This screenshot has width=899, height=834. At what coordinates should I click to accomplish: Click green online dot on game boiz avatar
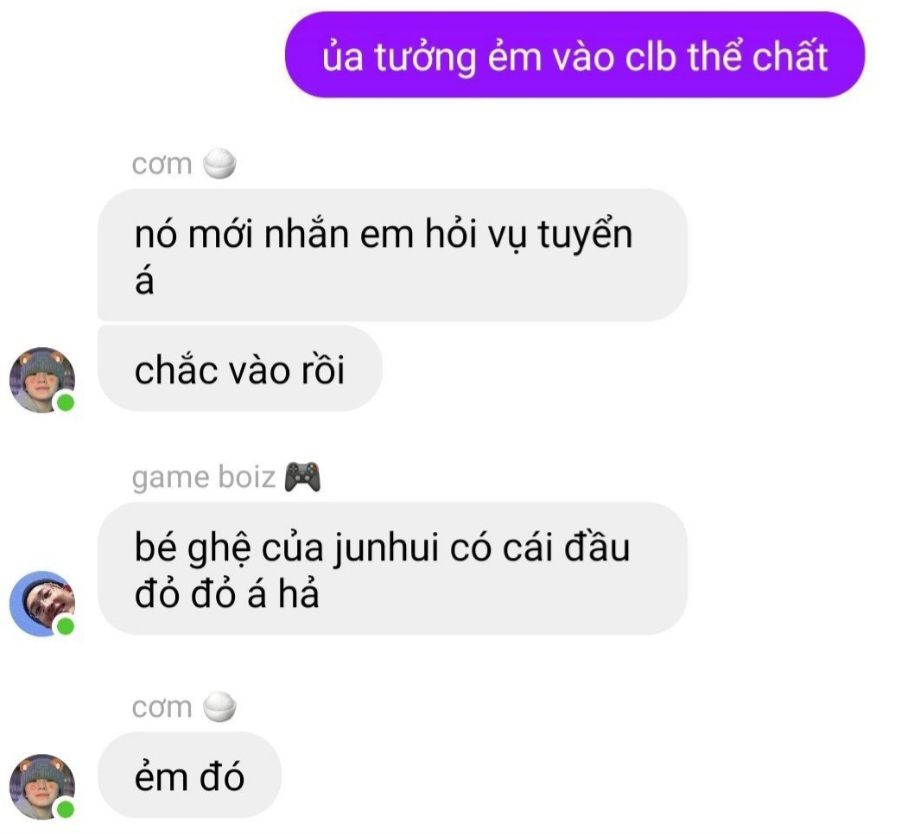point(65,626)
